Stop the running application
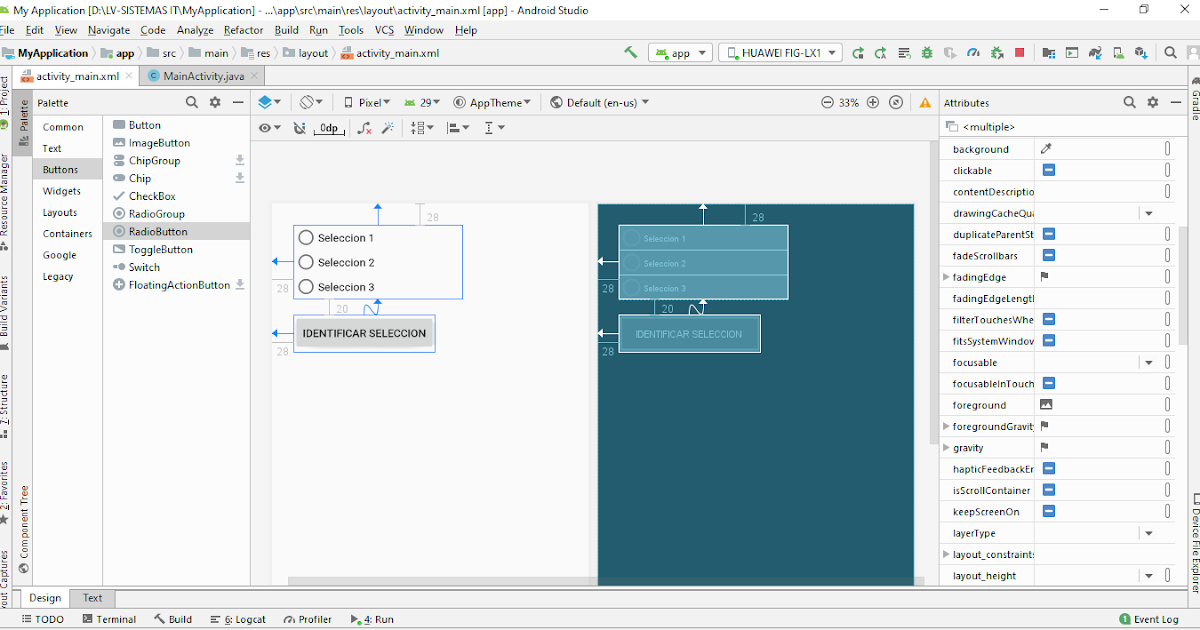 [x=1018, y=53]
